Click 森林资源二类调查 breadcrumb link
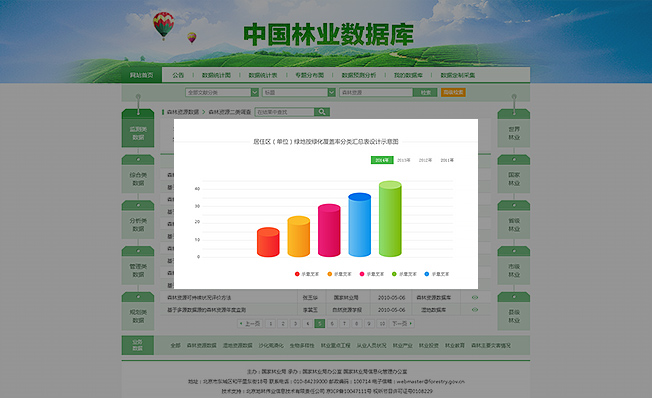The width and height of the screenshot is (652, 398). 230,112
